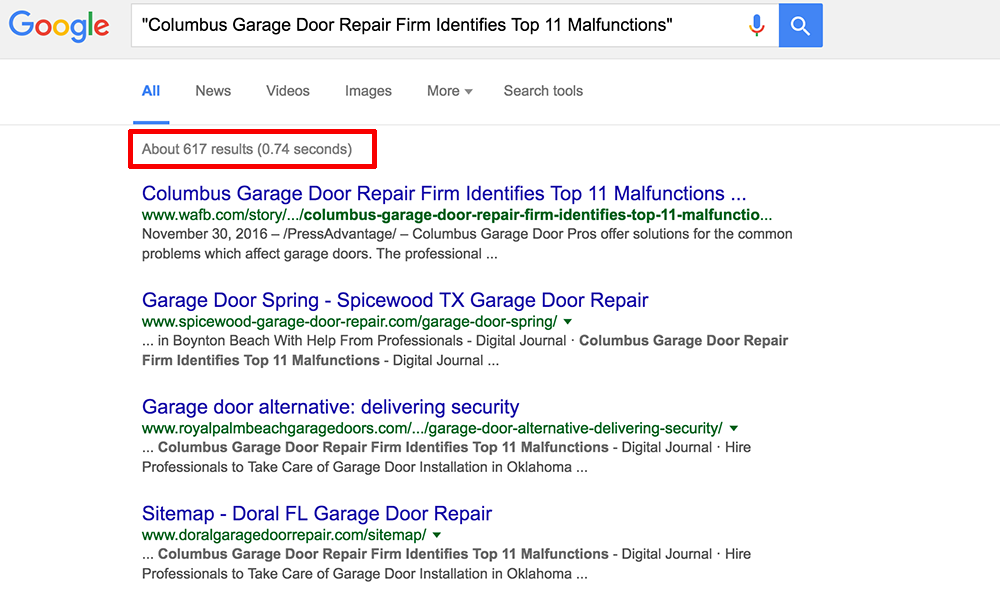Focus the search query input field
The width and height of the screenshot is (1000, 605).
440,26
